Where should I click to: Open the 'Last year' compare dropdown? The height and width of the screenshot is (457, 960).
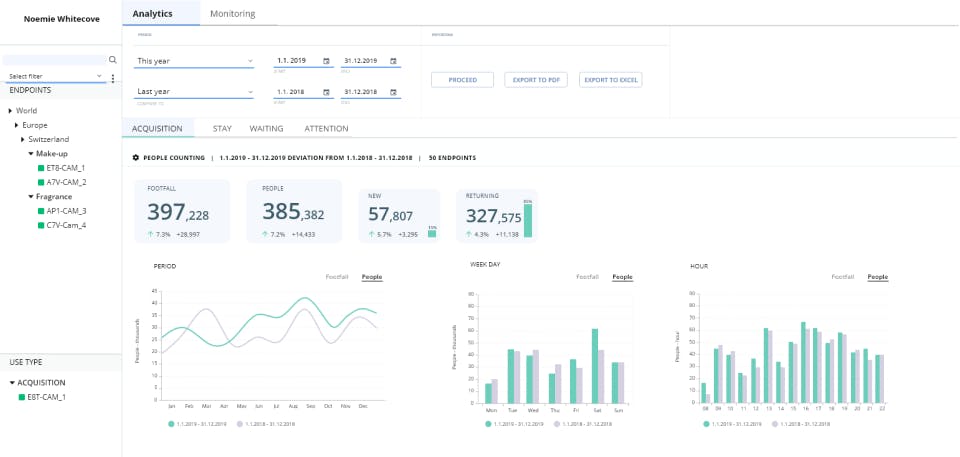[x=195, y=92]
